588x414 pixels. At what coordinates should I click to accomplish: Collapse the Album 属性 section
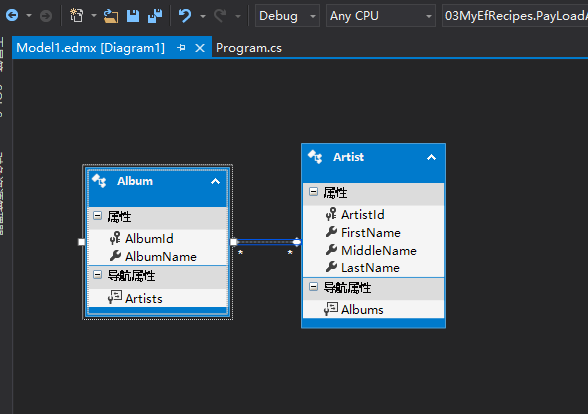(98, 216)
